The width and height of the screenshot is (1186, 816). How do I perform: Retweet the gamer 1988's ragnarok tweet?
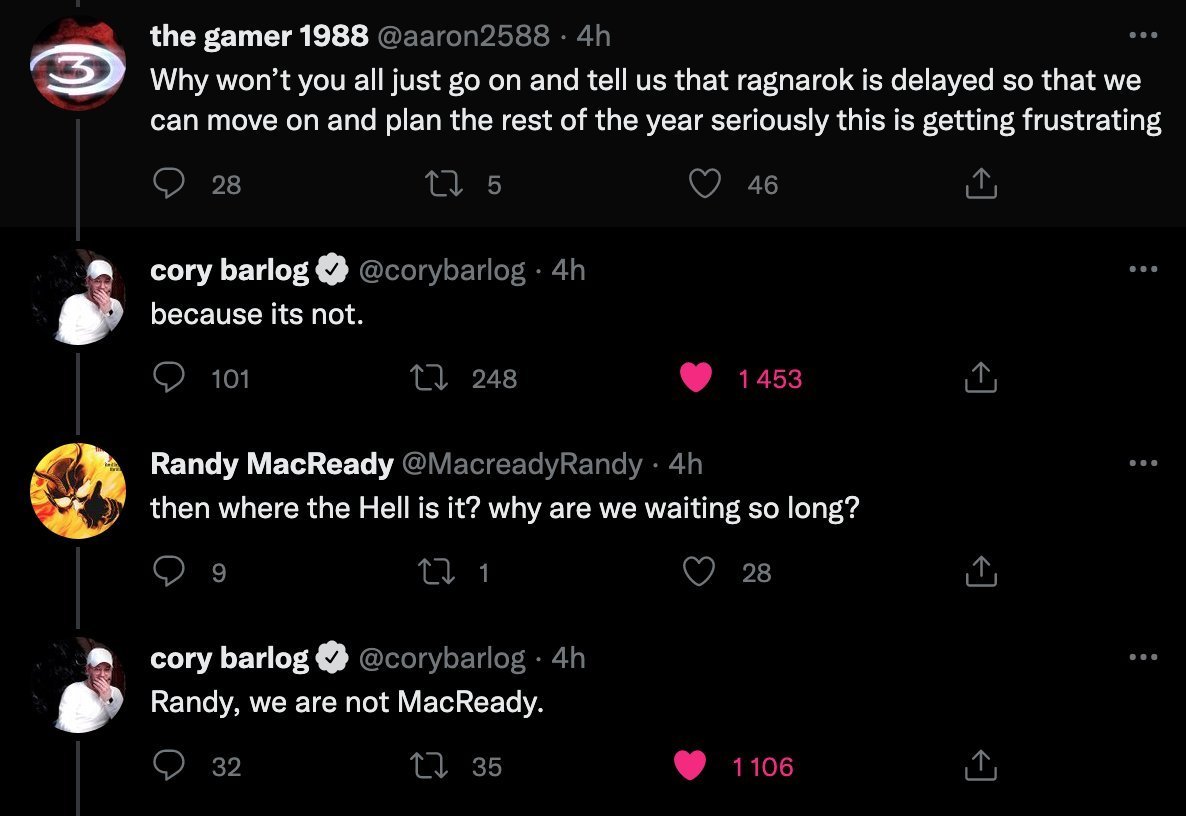pos(443,184)
